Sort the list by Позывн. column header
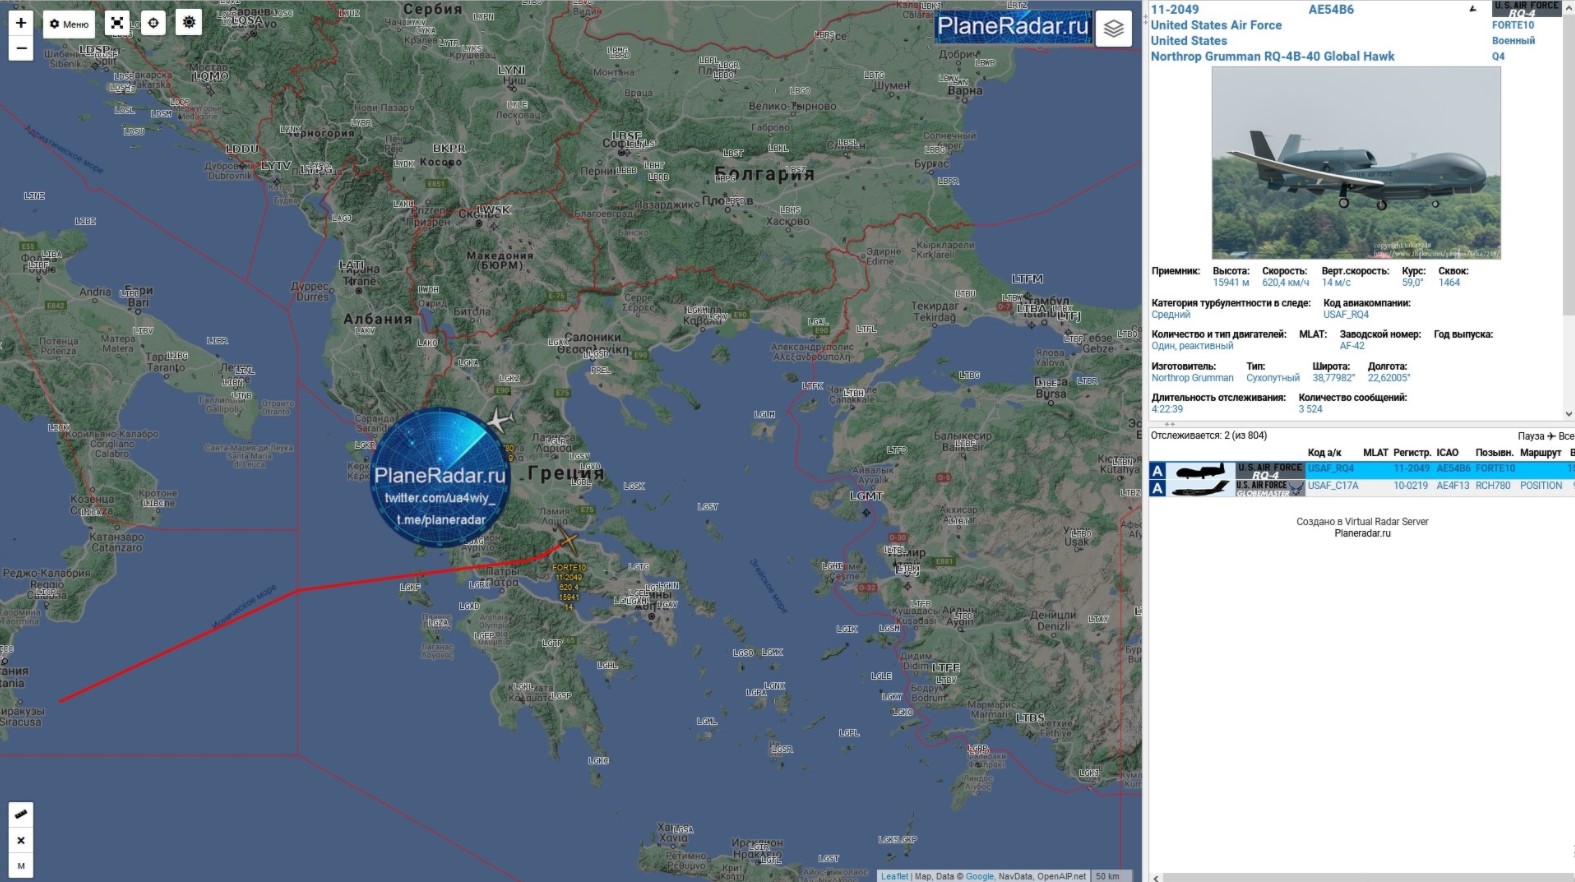This screenshot has height=882, width=1575. tap(1494, 453)
